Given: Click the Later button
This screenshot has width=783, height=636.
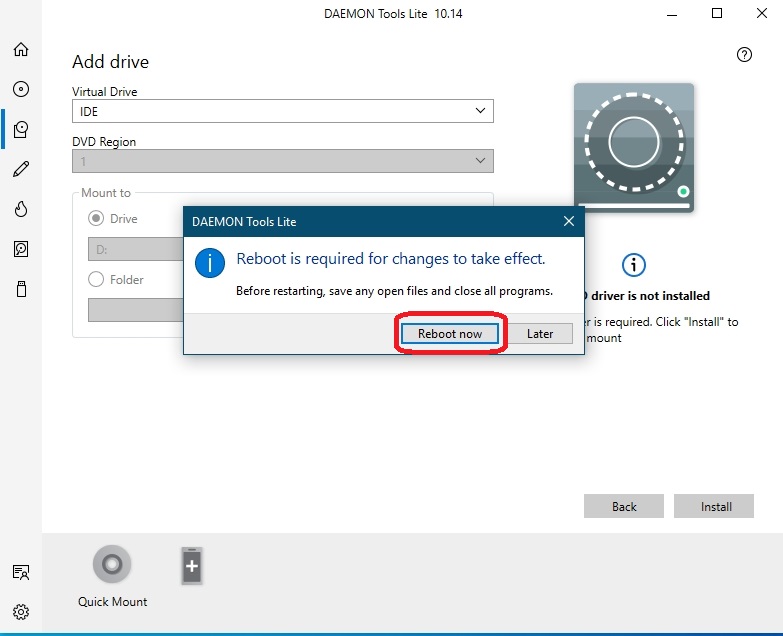Looking at the screenshot, I should pyautogui.click(x=540, y=333).
